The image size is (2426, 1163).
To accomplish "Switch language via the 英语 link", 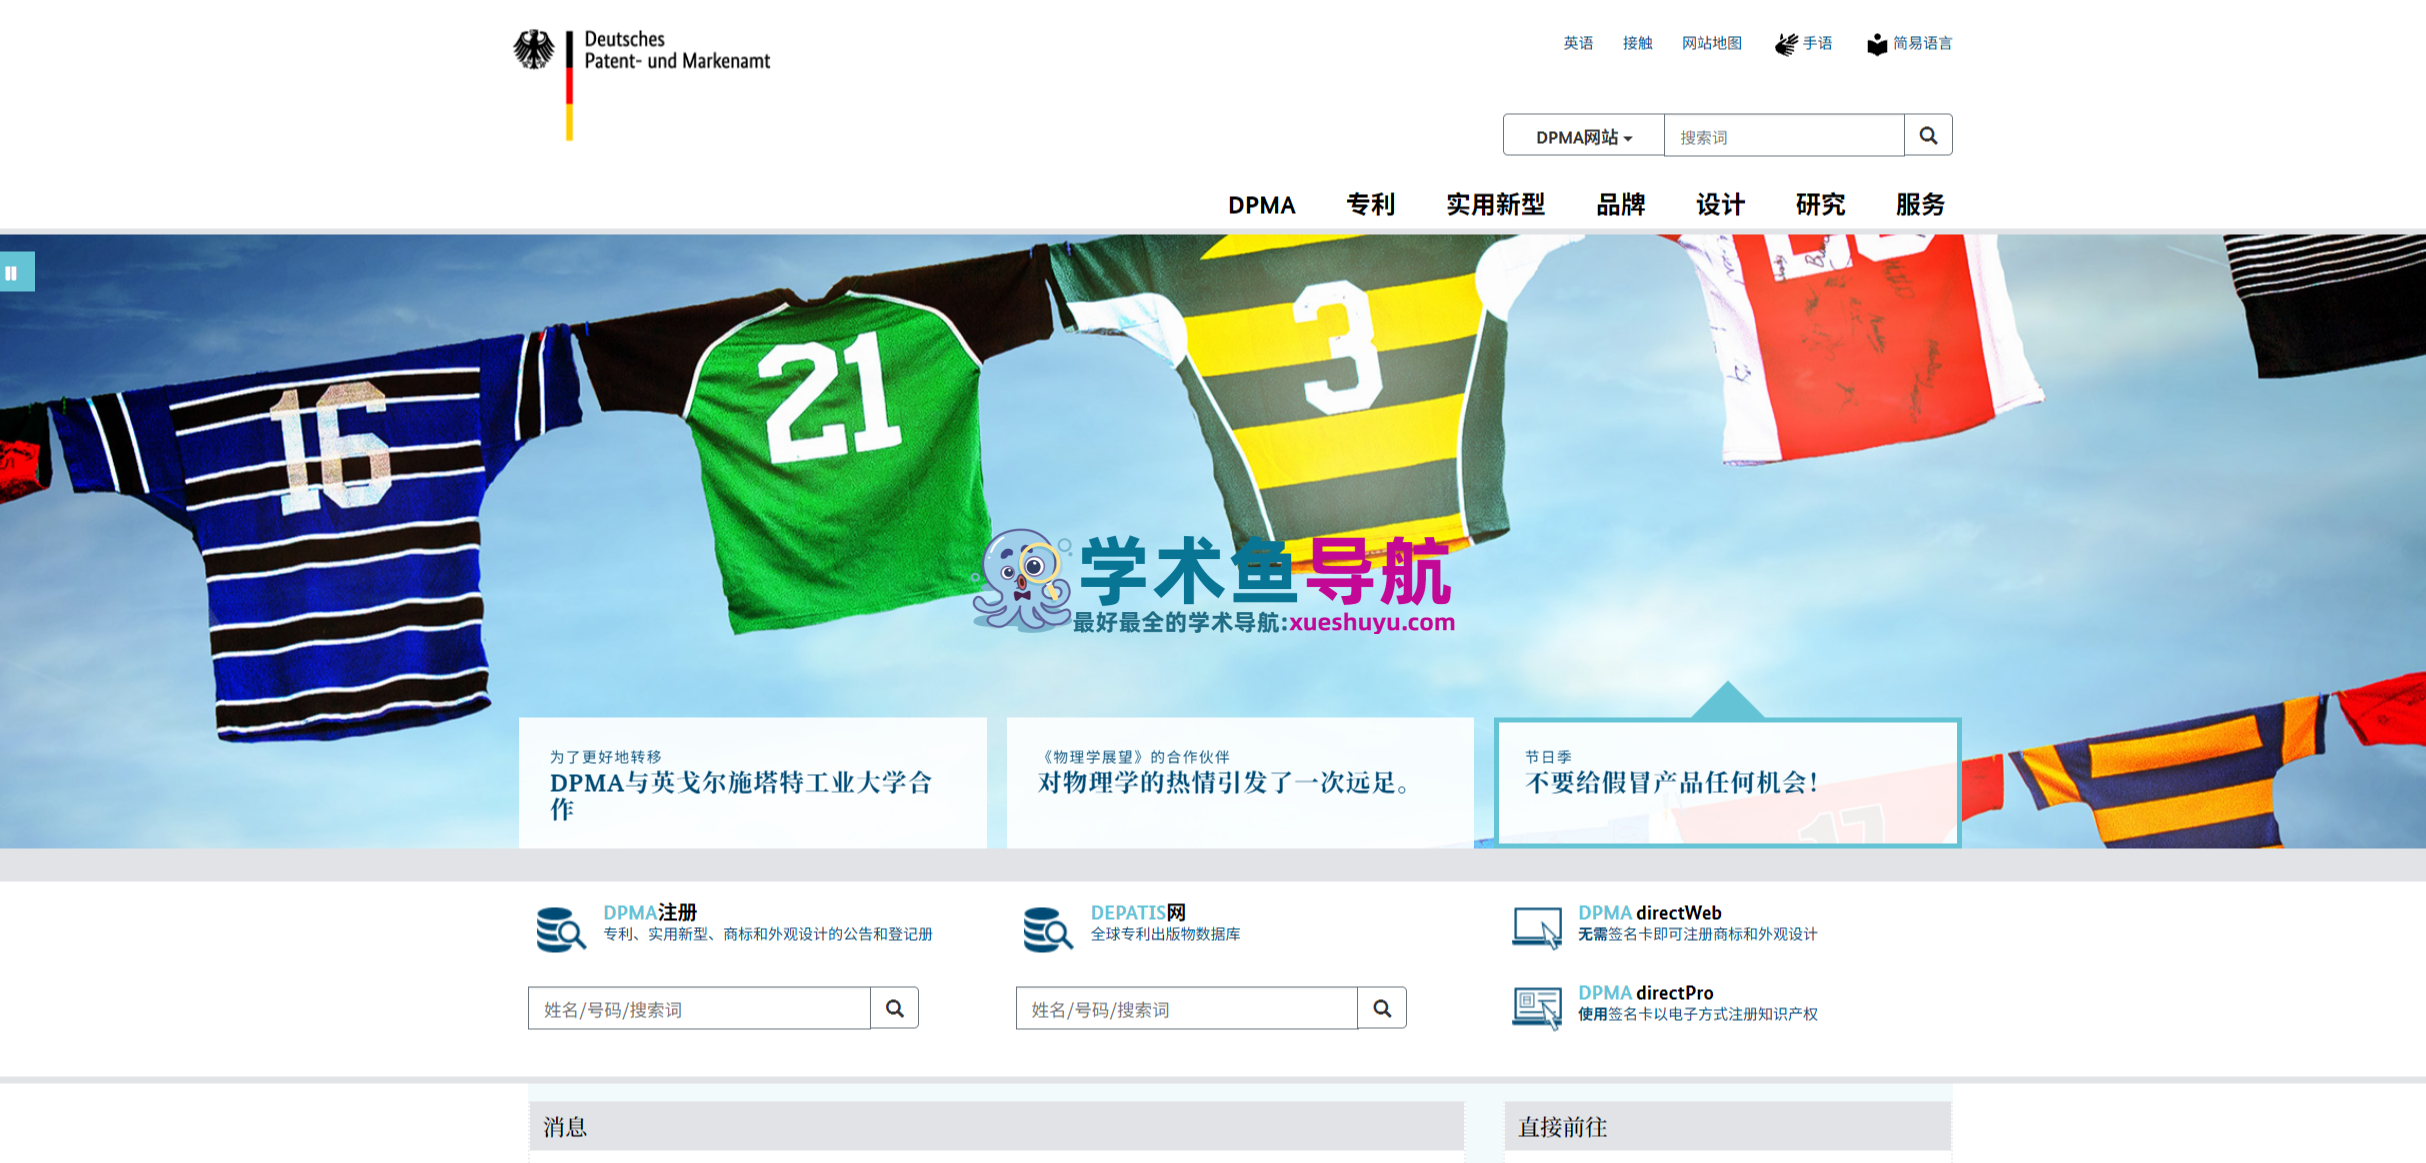I will click(x=1578, y=43).
